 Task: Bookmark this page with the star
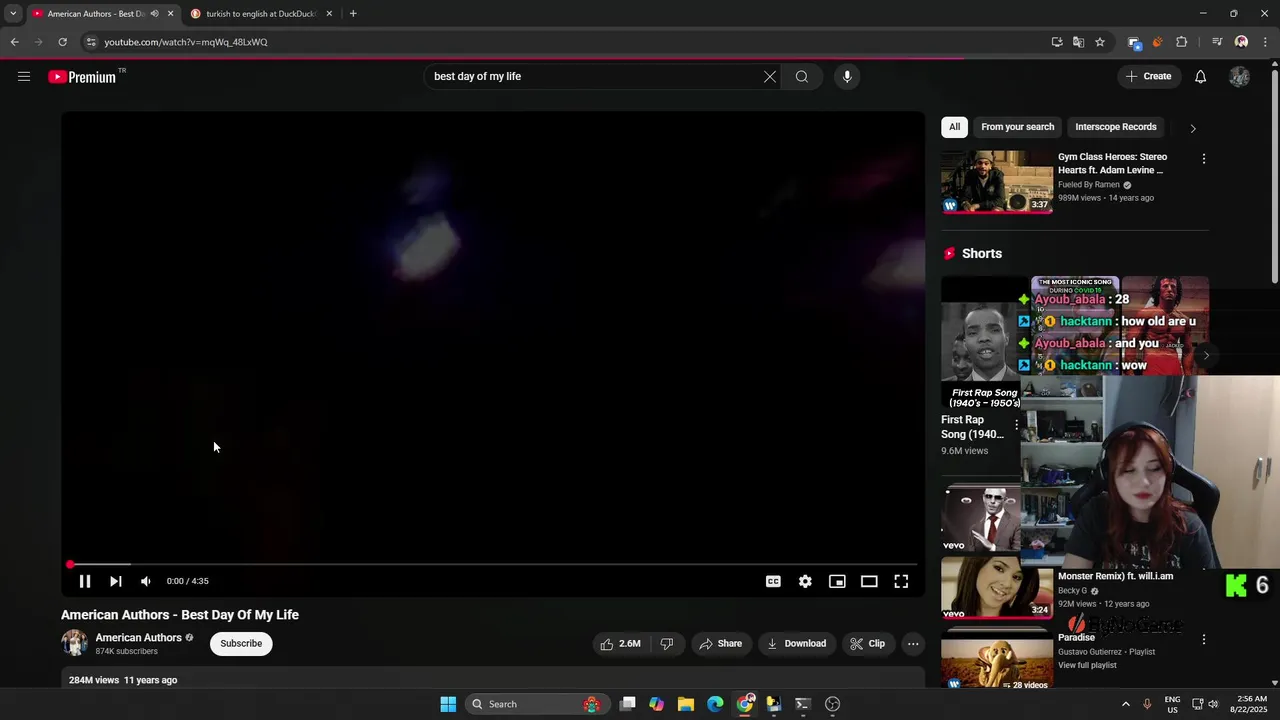[1100, 42]
